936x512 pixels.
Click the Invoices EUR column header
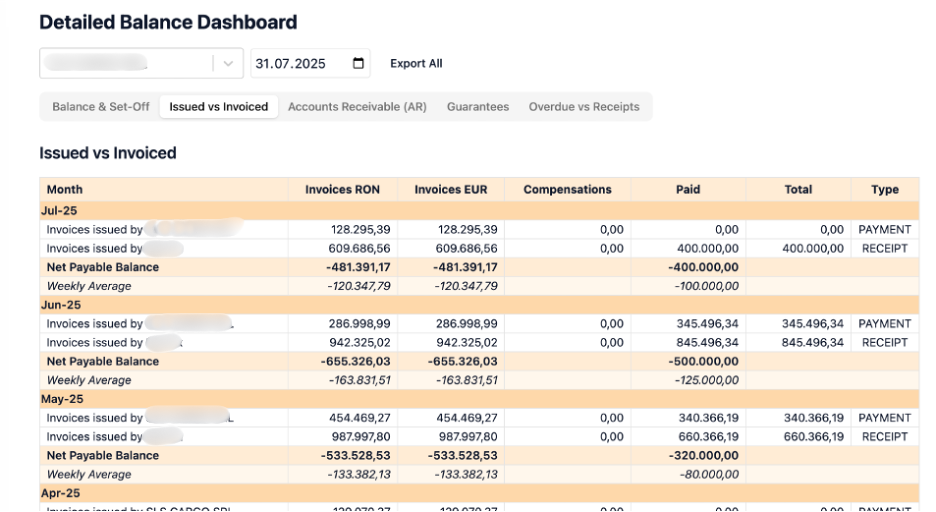(451, 189)
